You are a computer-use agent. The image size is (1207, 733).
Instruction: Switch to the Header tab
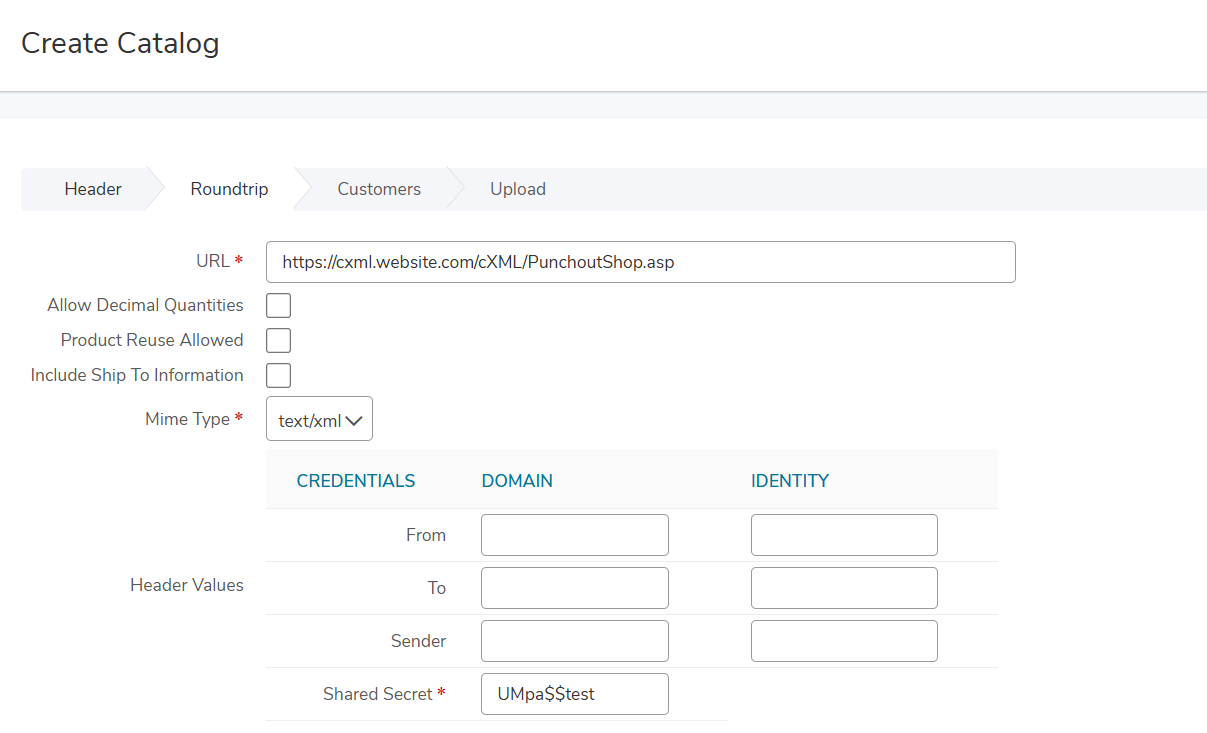point(93,189)
